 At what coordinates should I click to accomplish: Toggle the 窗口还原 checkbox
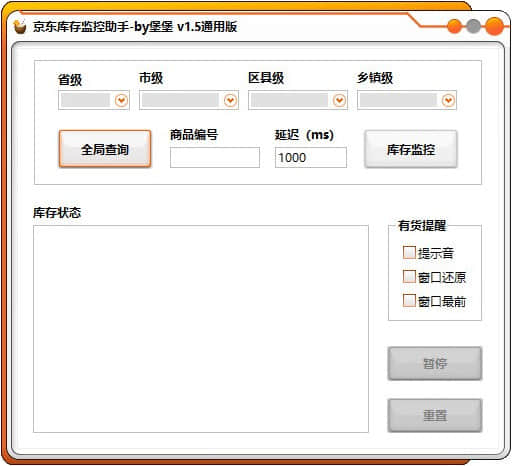click(x=409, y=277)
